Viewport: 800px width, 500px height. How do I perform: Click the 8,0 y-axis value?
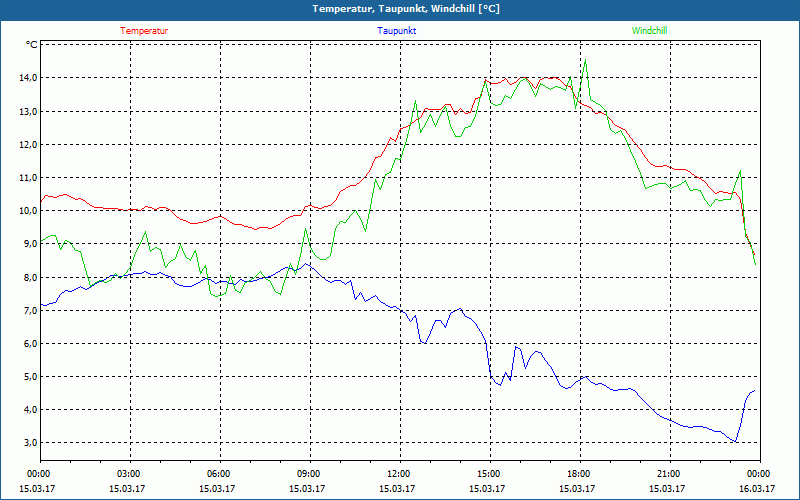pos(31,278)
